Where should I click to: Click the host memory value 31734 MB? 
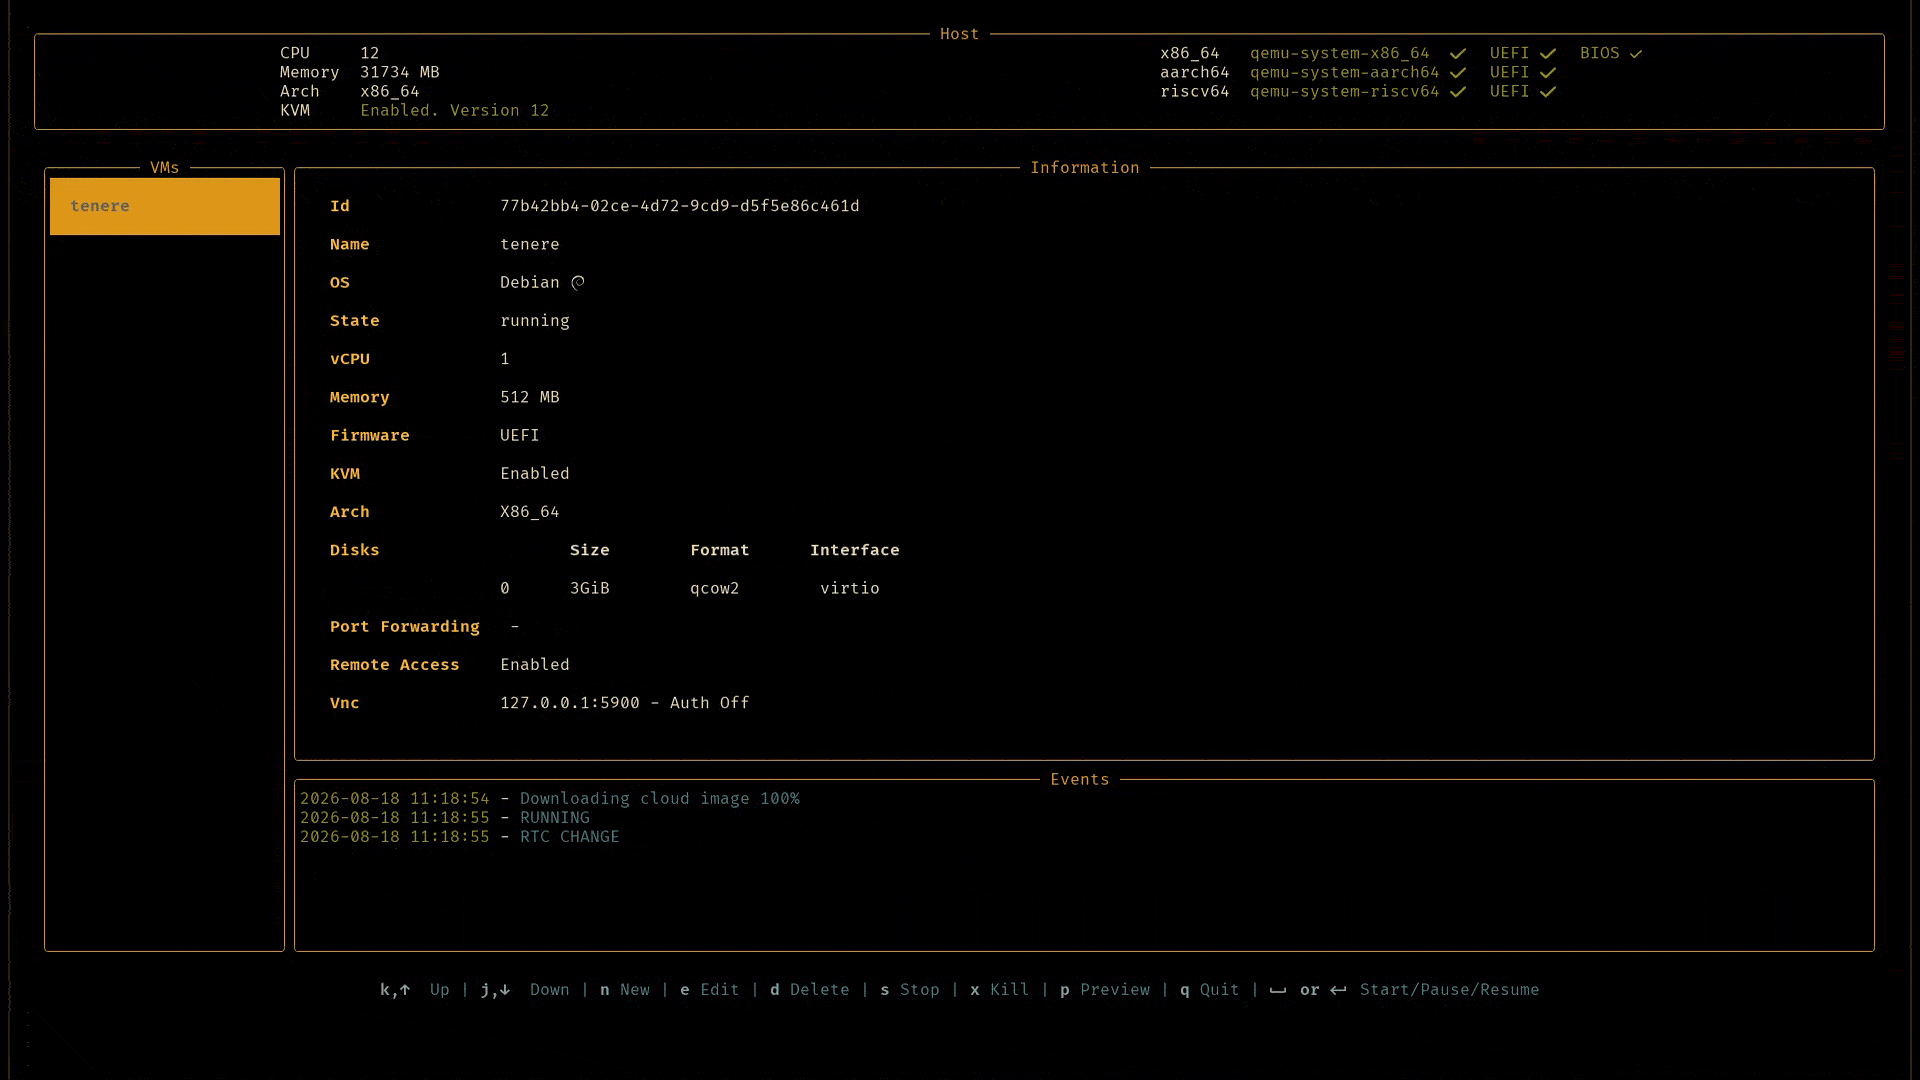pyautogui.click(x=400, y=73)
